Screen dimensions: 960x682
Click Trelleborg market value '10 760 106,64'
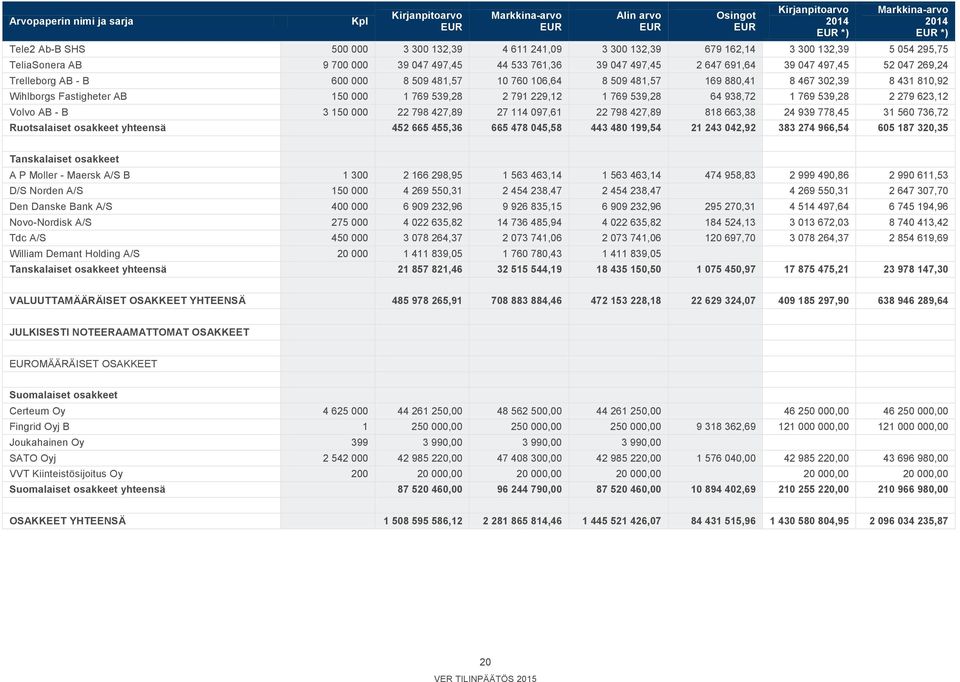pos(529,81)
